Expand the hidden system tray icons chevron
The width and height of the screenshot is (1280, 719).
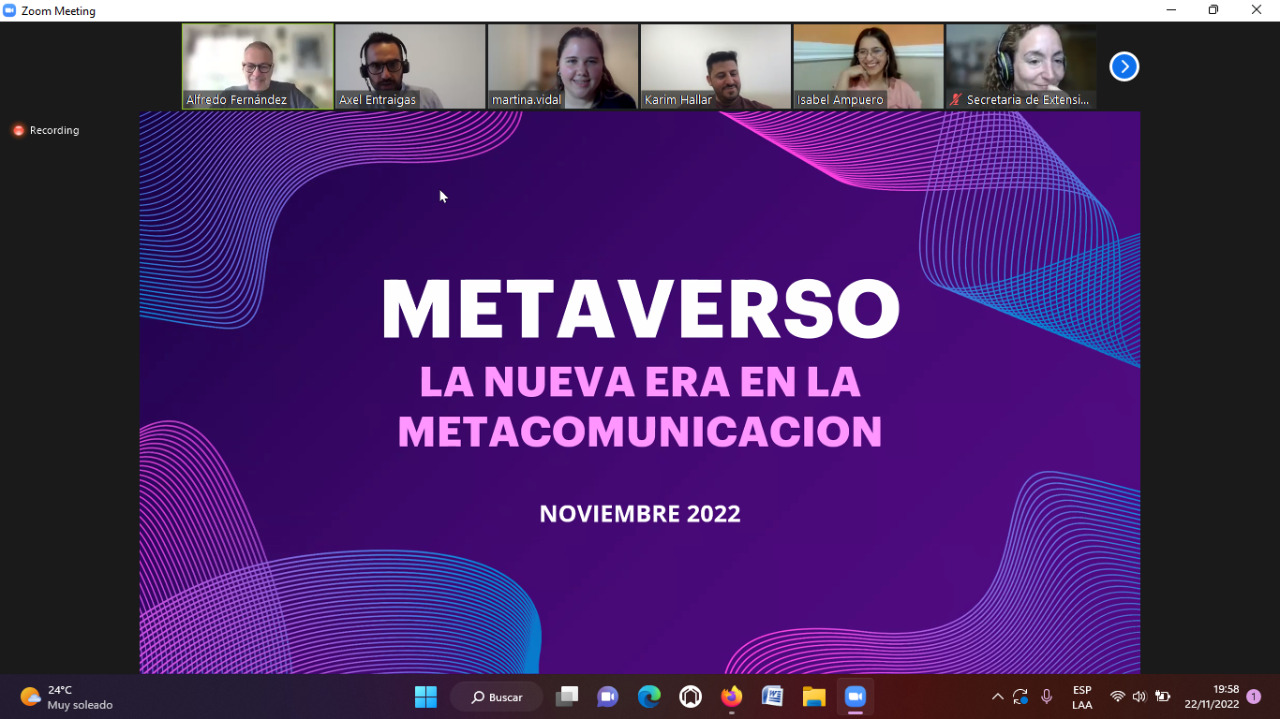[997, 697]
